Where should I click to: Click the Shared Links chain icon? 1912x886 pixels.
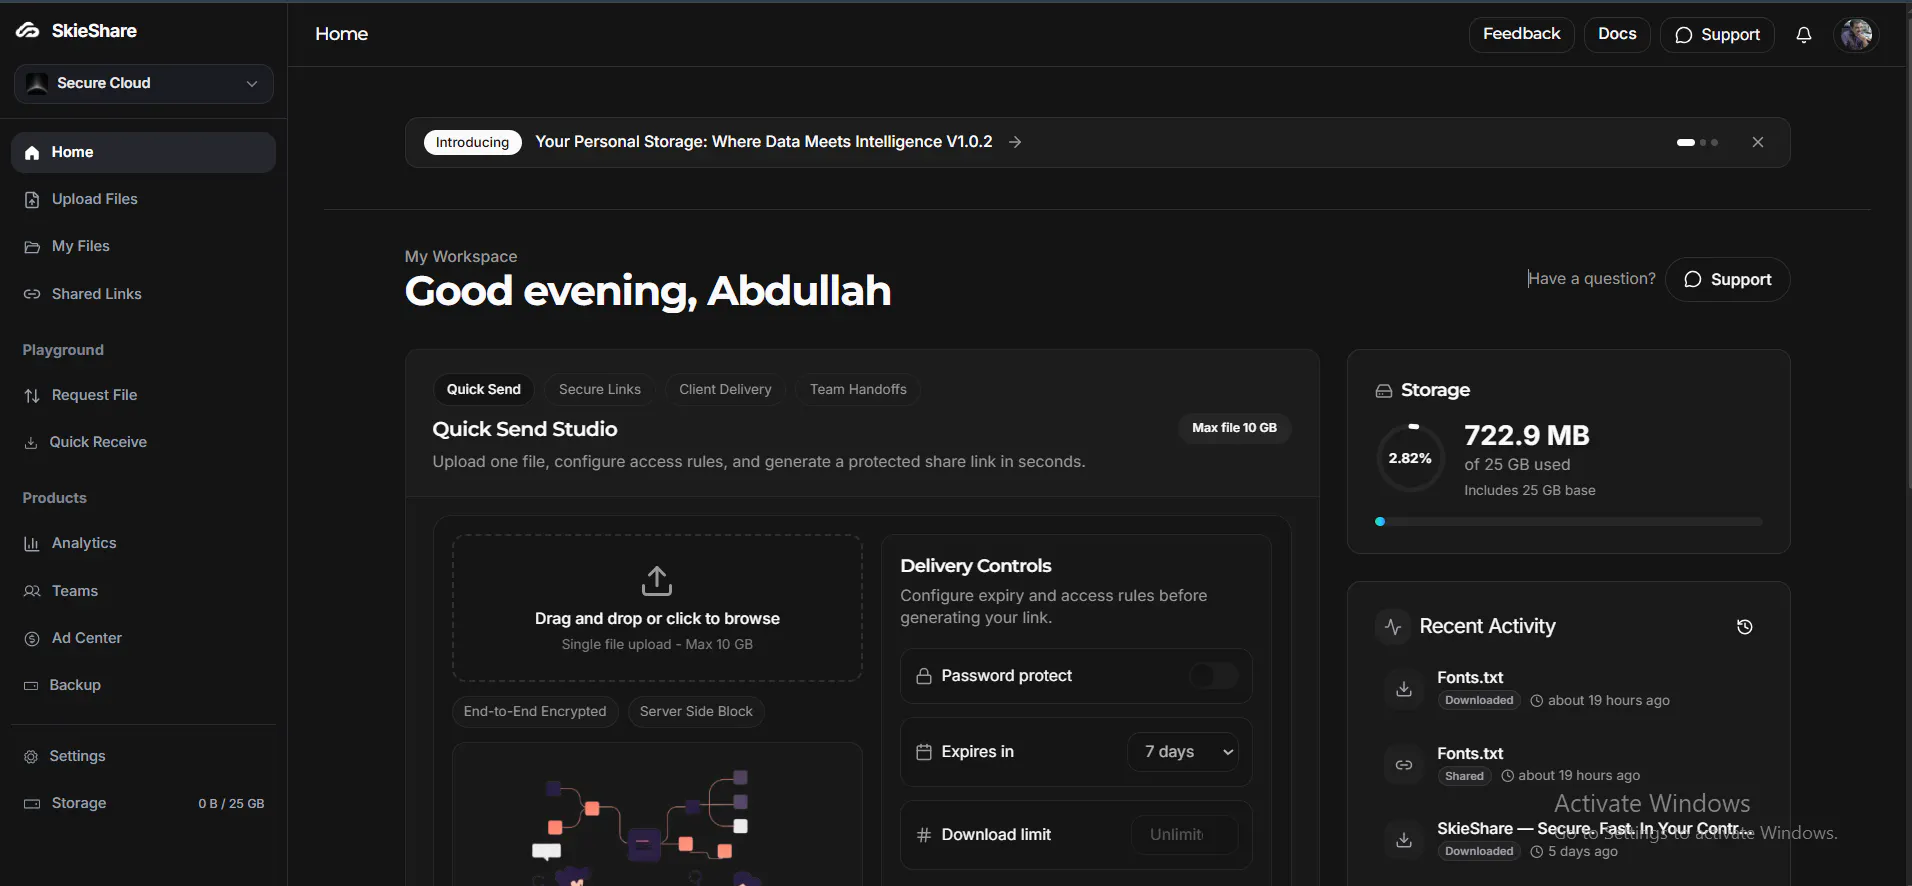(32, 294)
